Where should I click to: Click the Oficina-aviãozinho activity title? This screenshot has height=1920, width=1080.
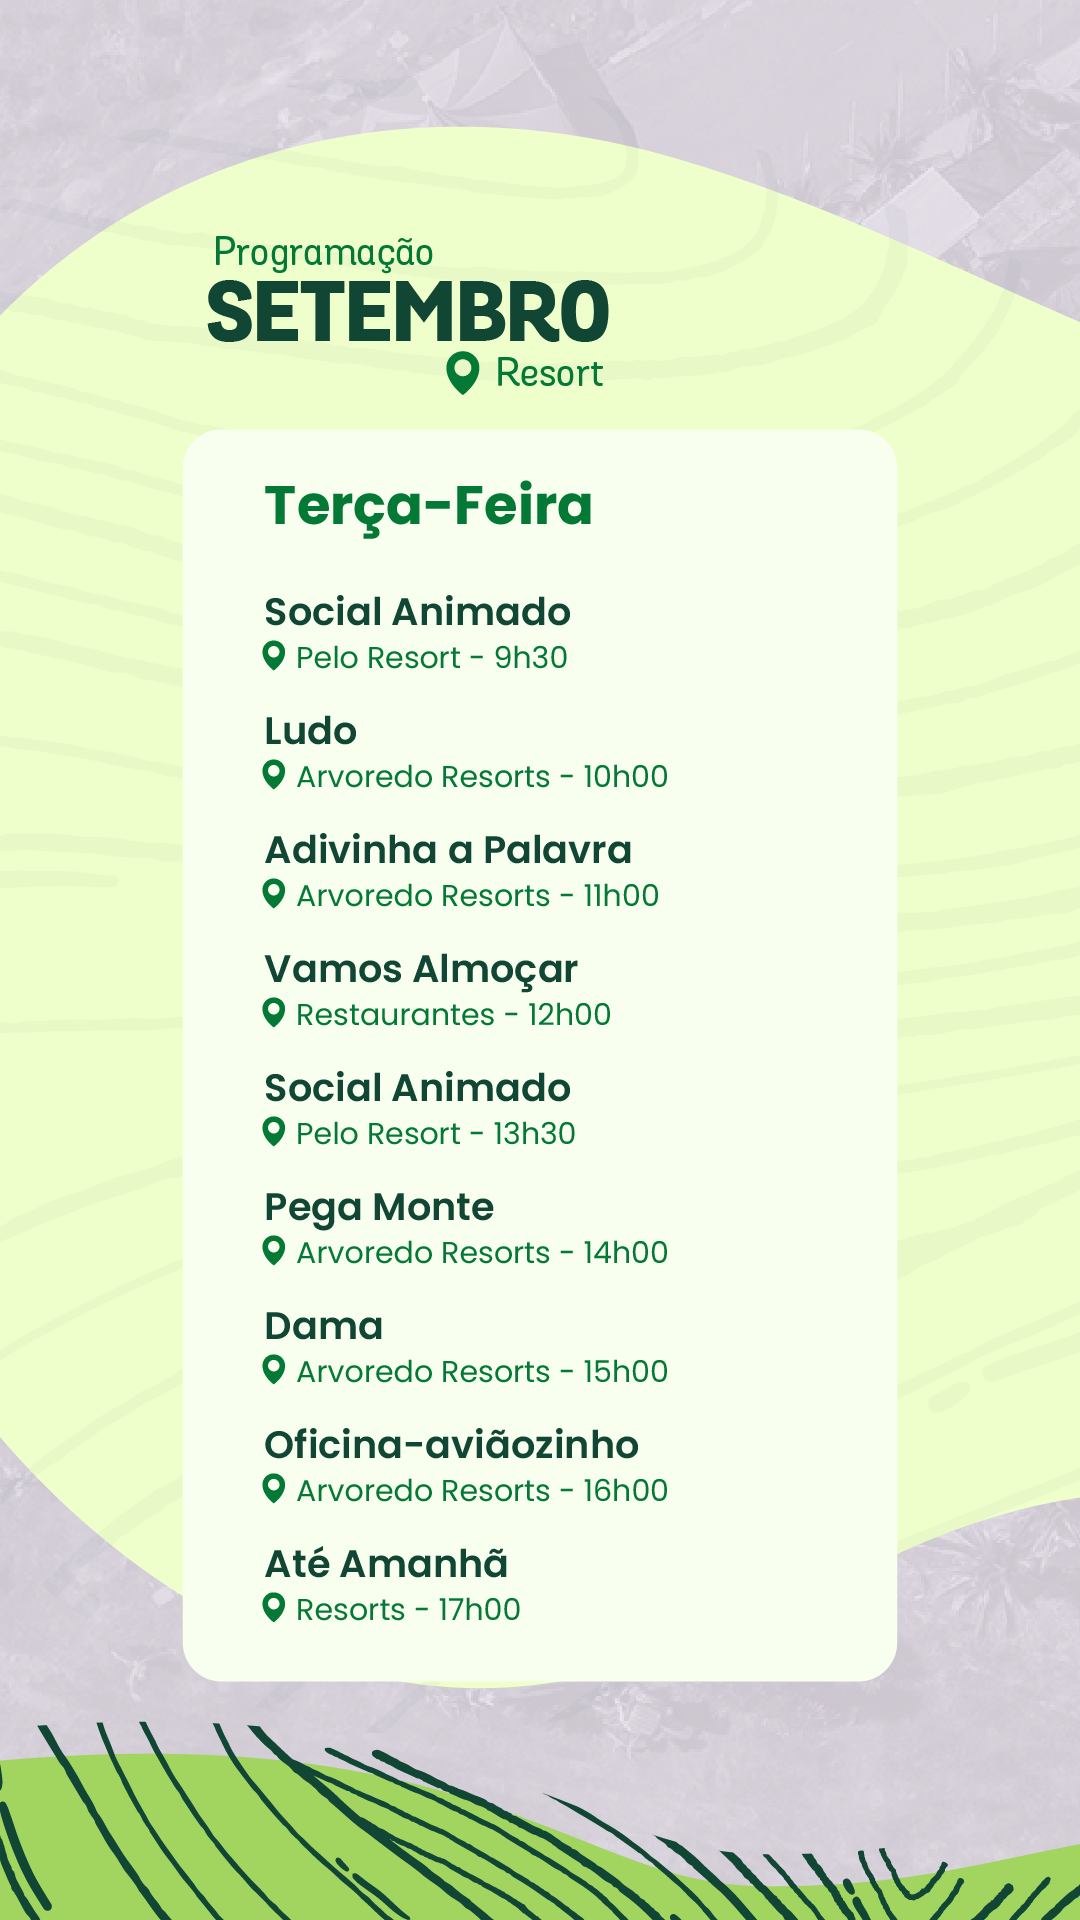451,1445
